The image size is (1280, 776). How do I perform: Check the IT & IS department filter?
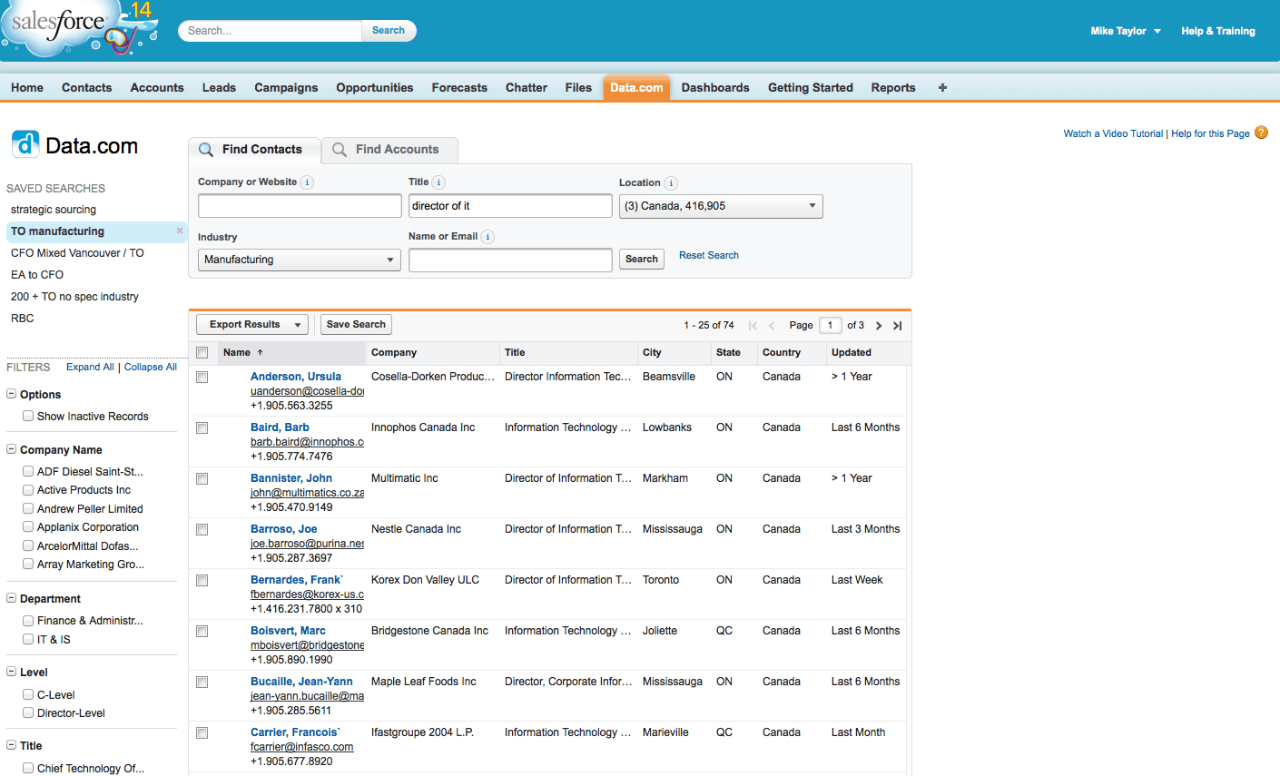coord(28,639)
